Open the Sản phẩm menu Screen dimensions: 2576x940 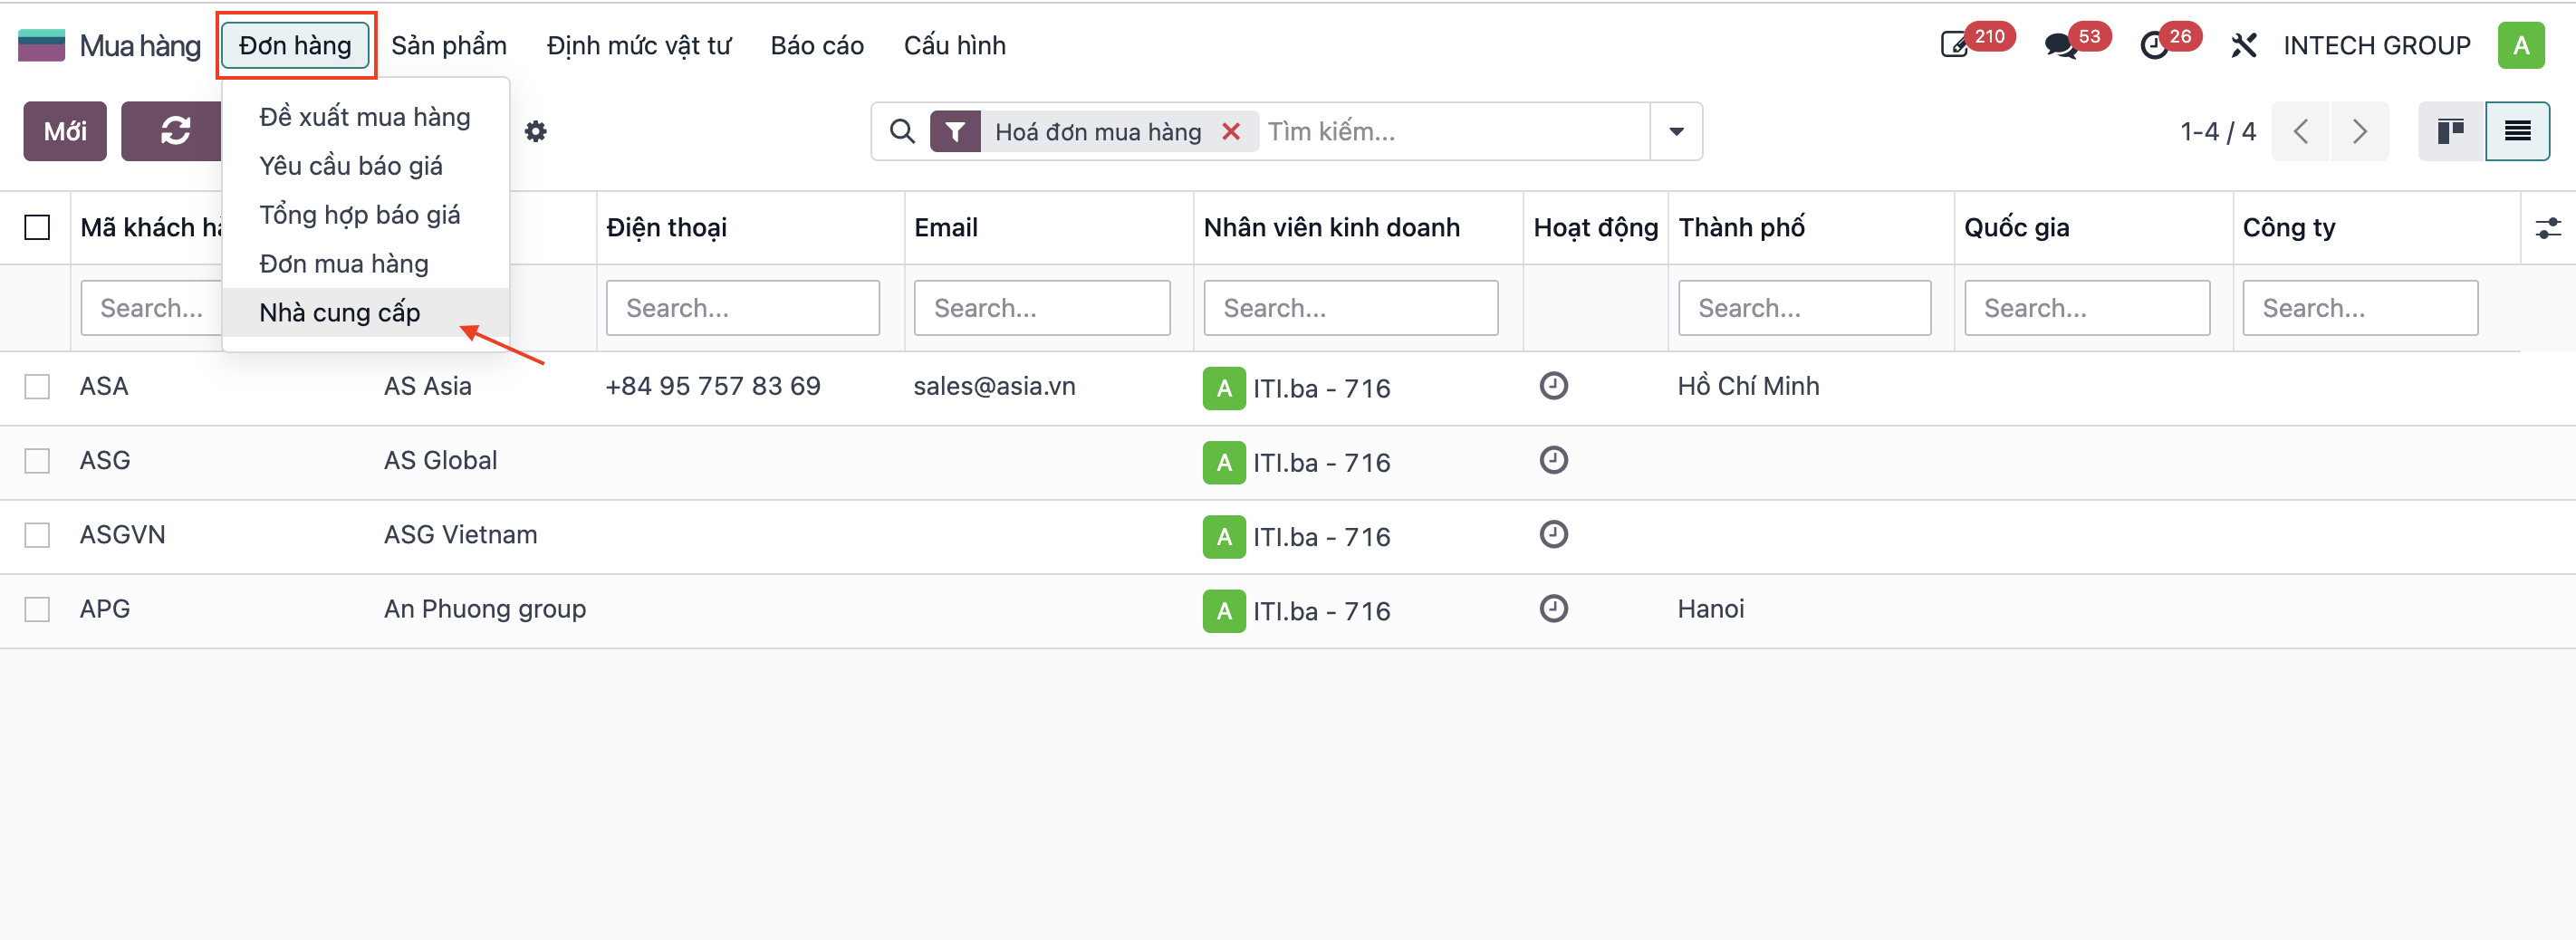[x=449, y=45]
